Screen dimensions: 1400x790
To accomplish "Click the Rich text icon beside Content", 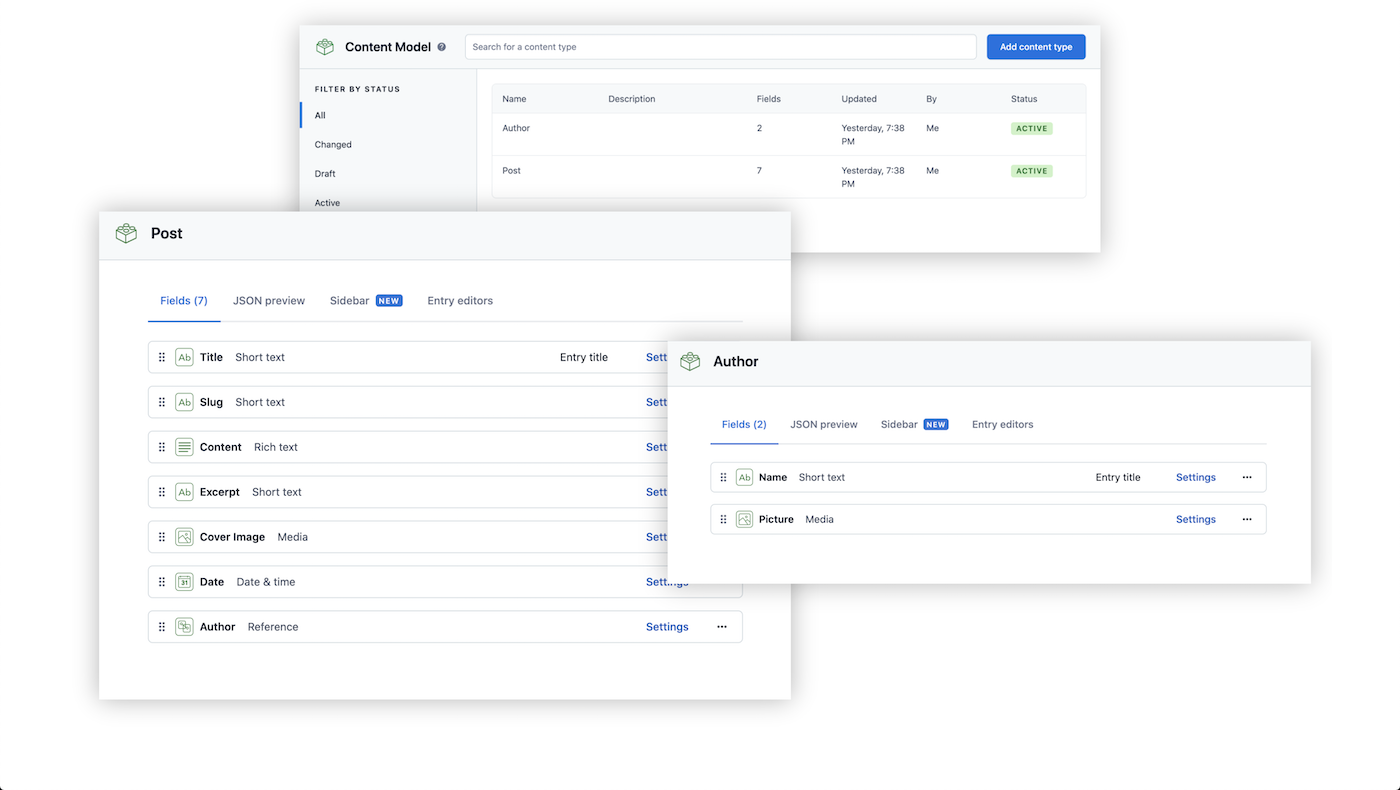I will 184,447.
